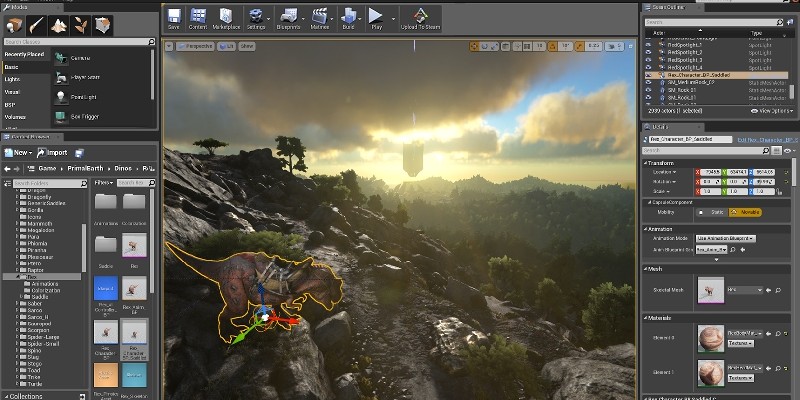Viewport: 800px width, 400px height.
Task: Browse to skeletal mesh magnifier icon
Action: 778,290
